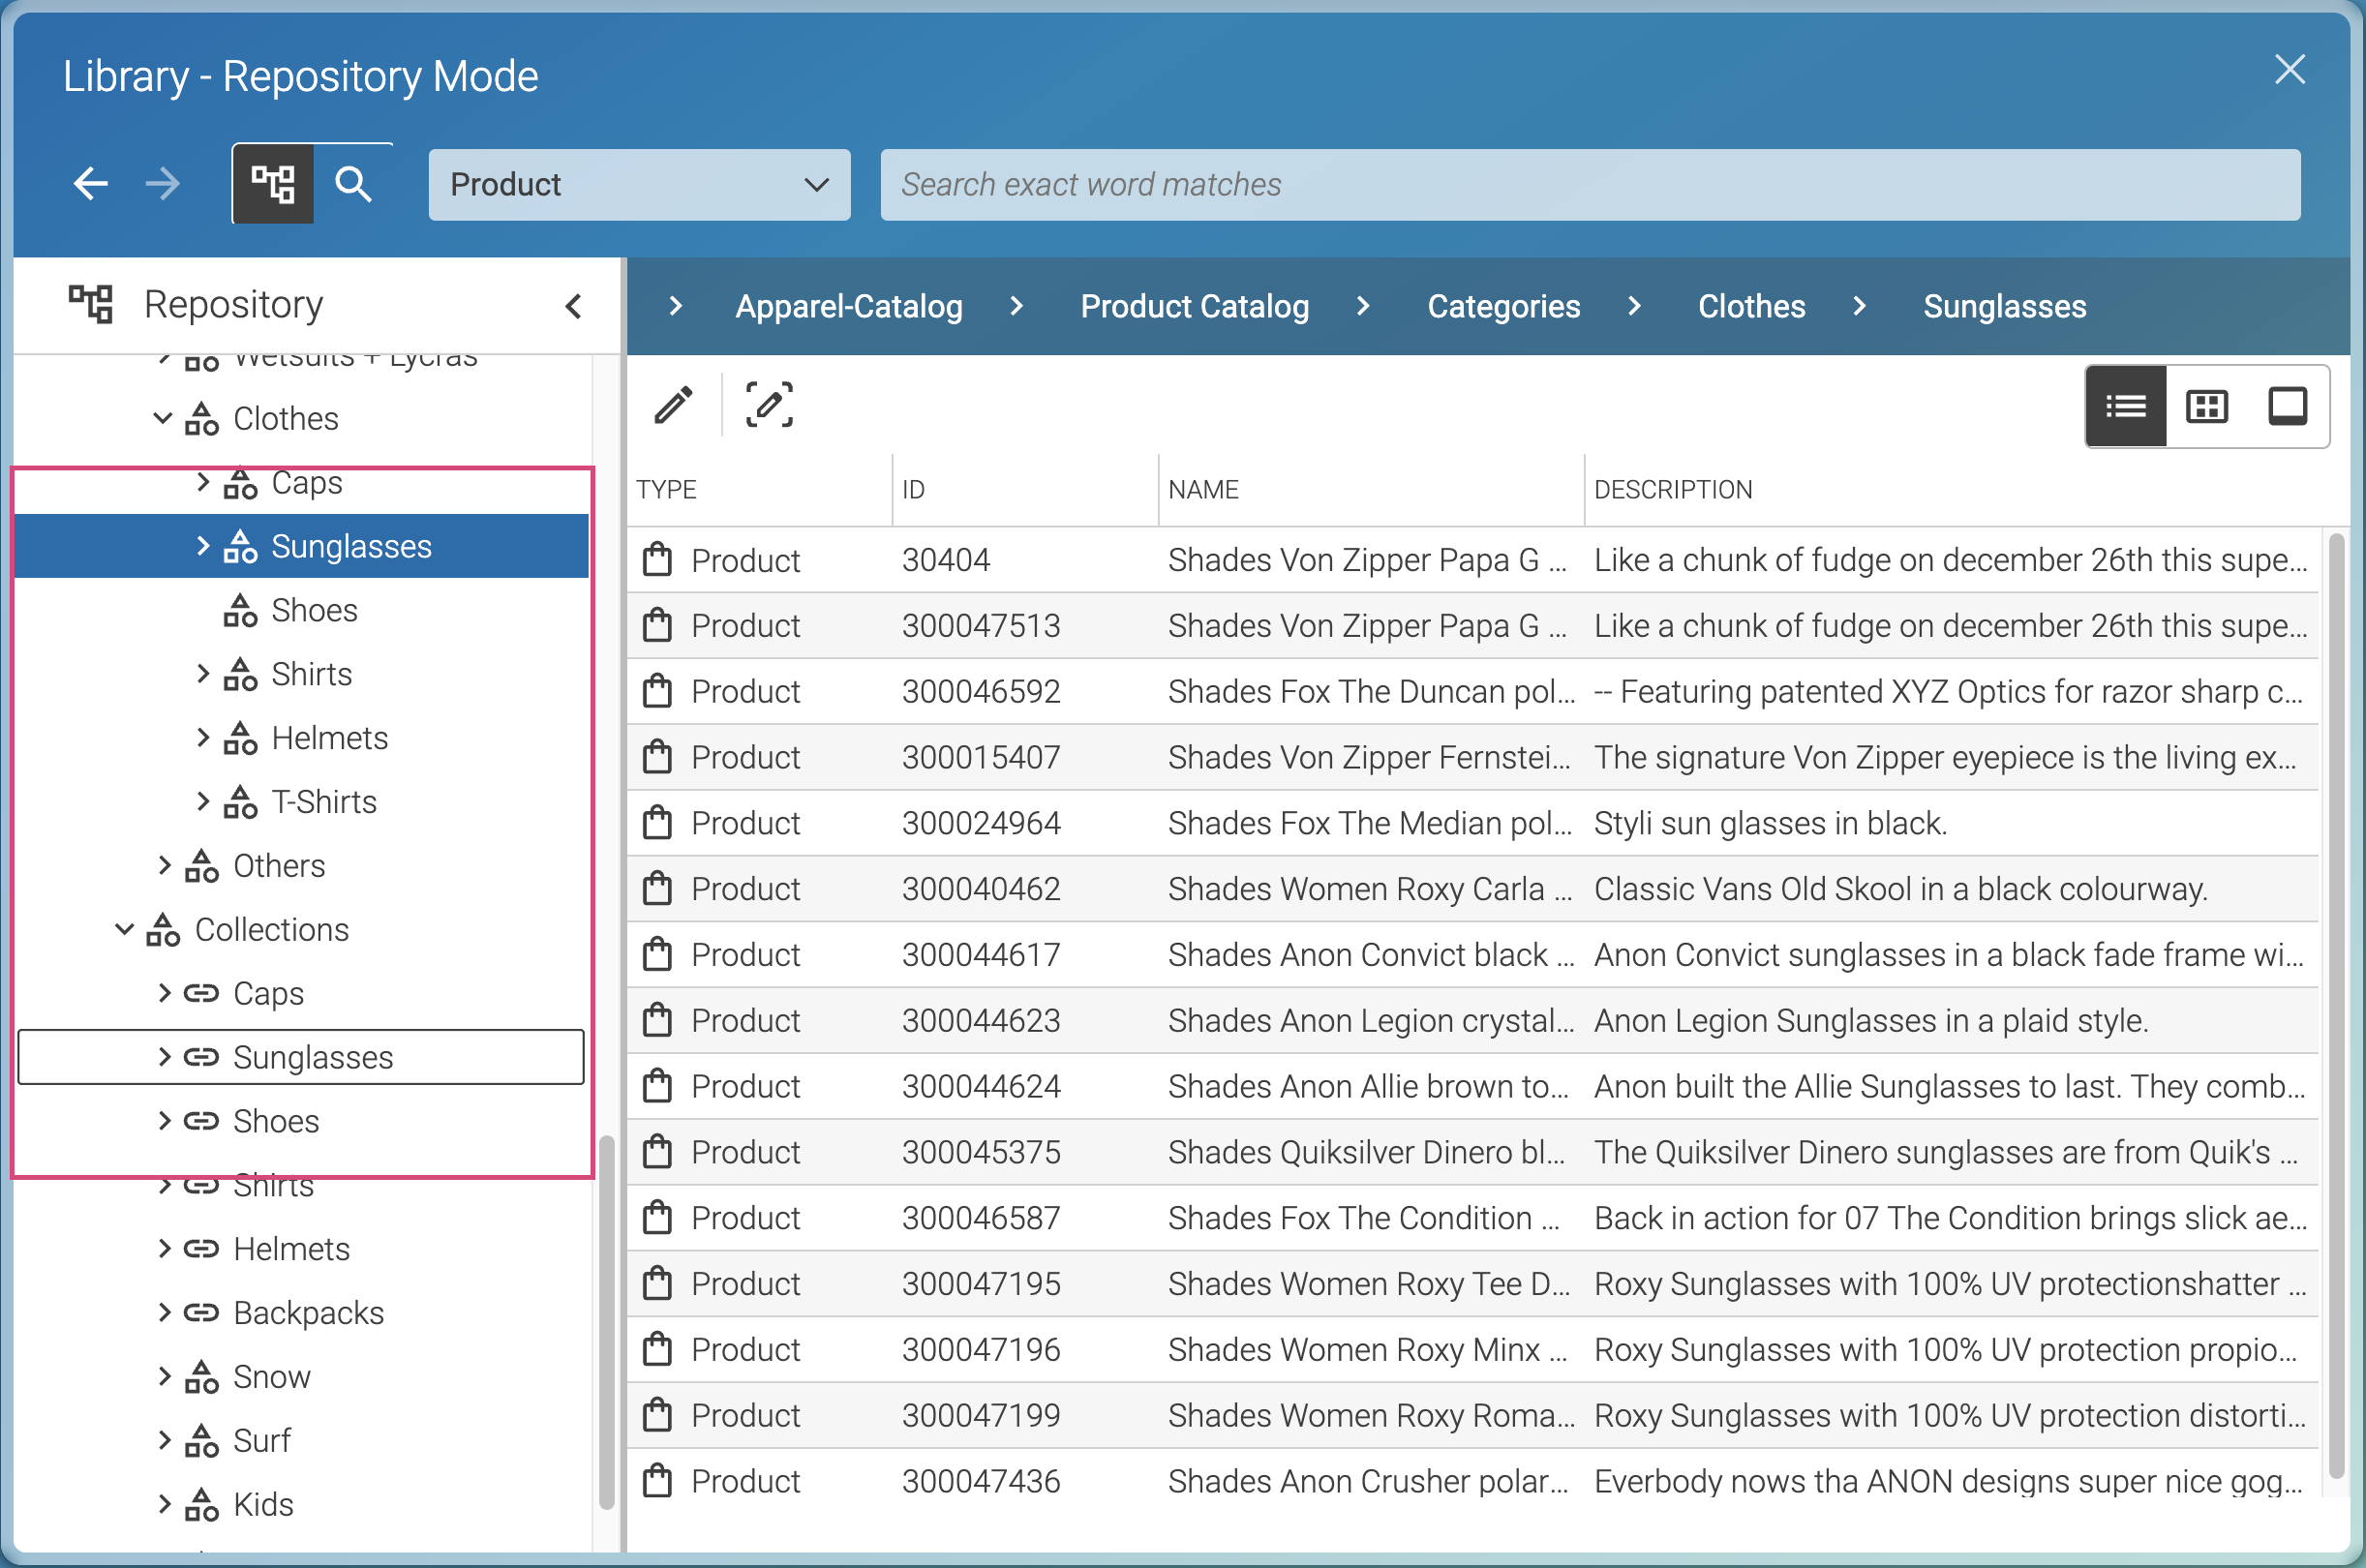
Task: Select the Shoes category under Clothes
Action: pyautogui.click(x=314, y=611)
